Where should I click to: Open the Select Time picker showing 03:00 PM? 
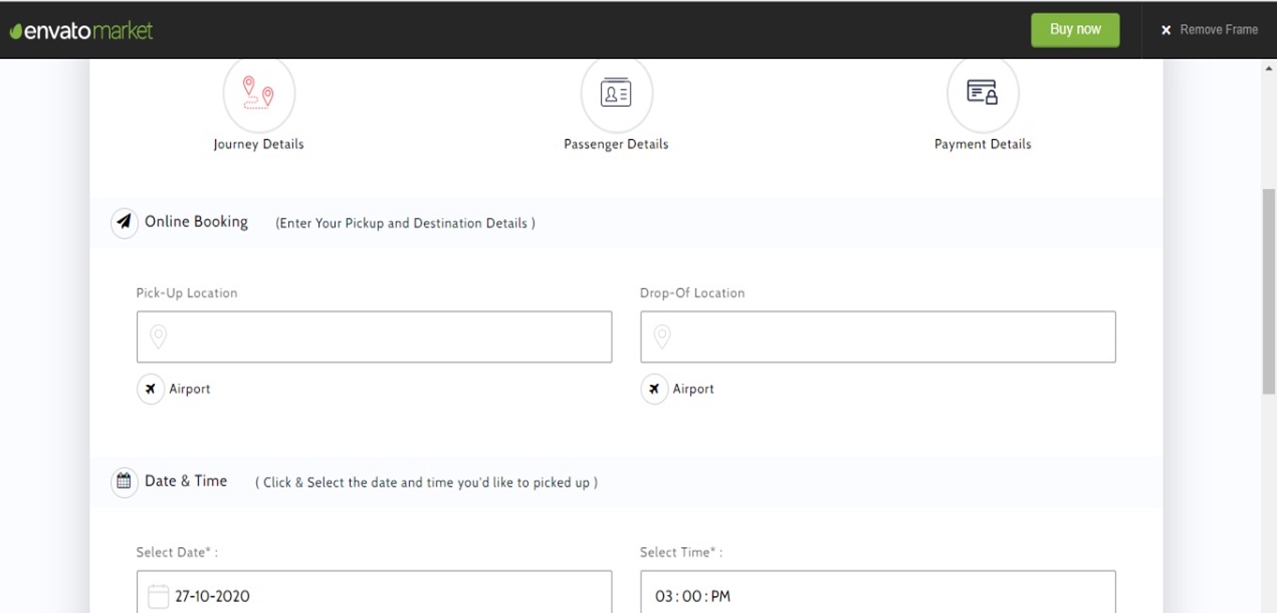(877, 595)
